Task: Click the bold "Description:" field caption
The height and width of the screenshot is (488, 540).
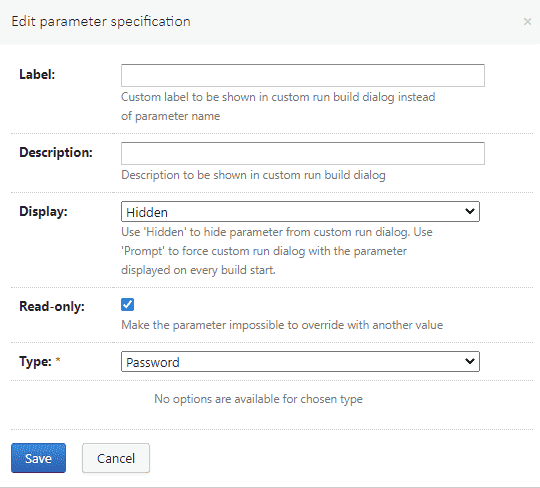Action: pos(56,153)
